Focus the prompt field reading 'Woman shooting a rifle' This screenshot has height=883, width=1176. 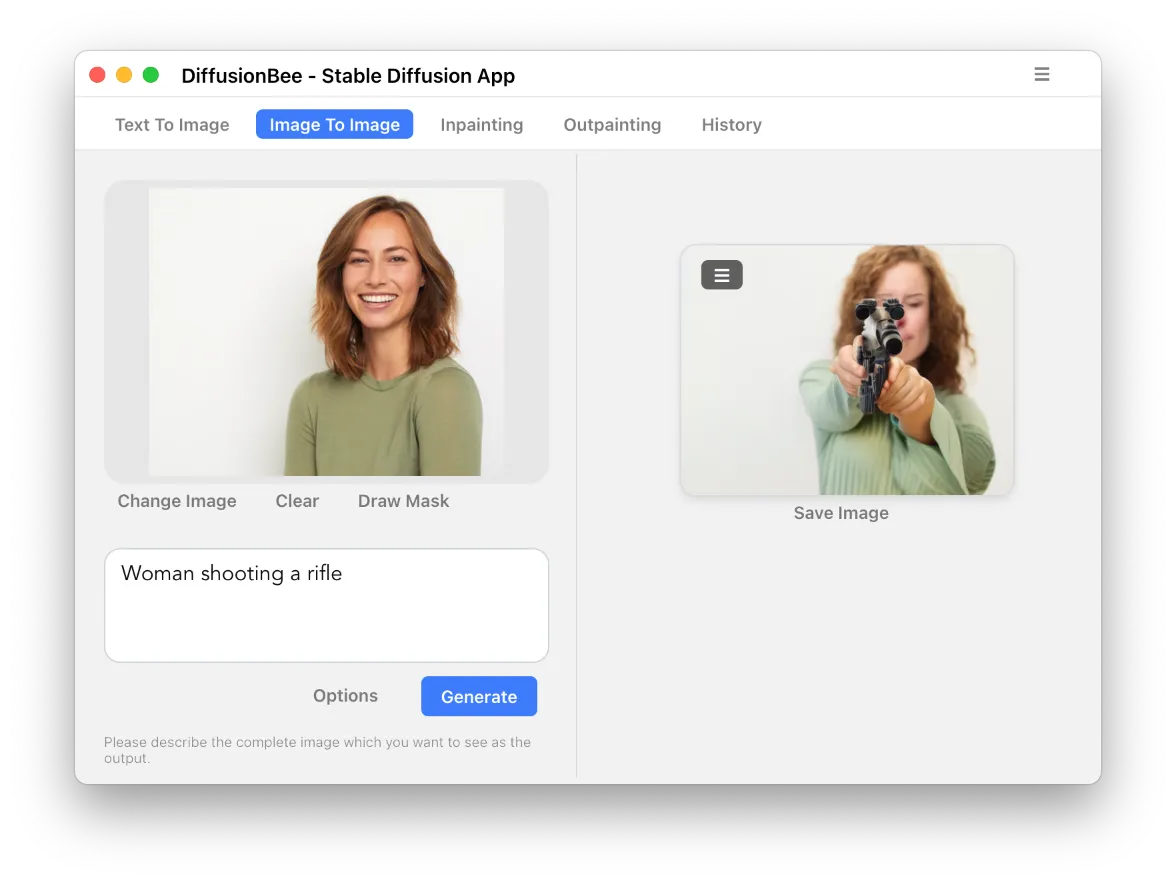pos(326,605)
